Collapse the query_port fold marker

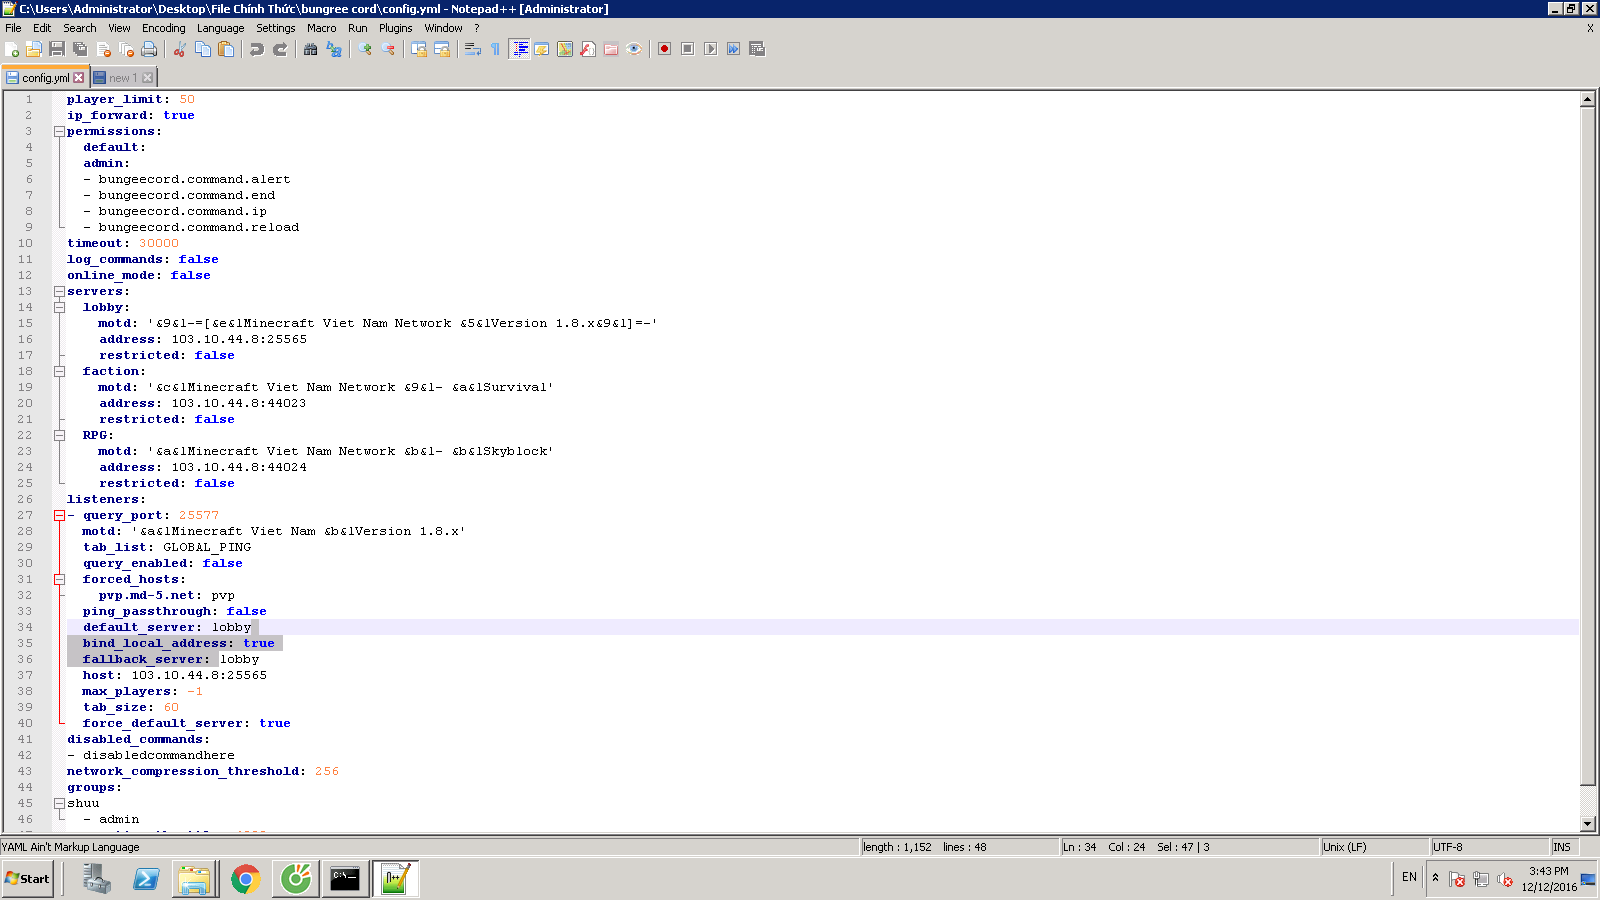pyautogui.click(x=59, y=516)
